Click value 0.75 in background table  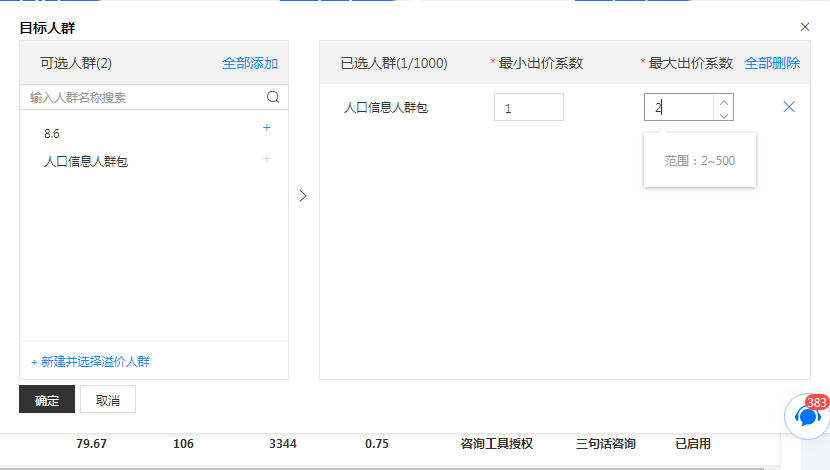[x=377, y=444]
